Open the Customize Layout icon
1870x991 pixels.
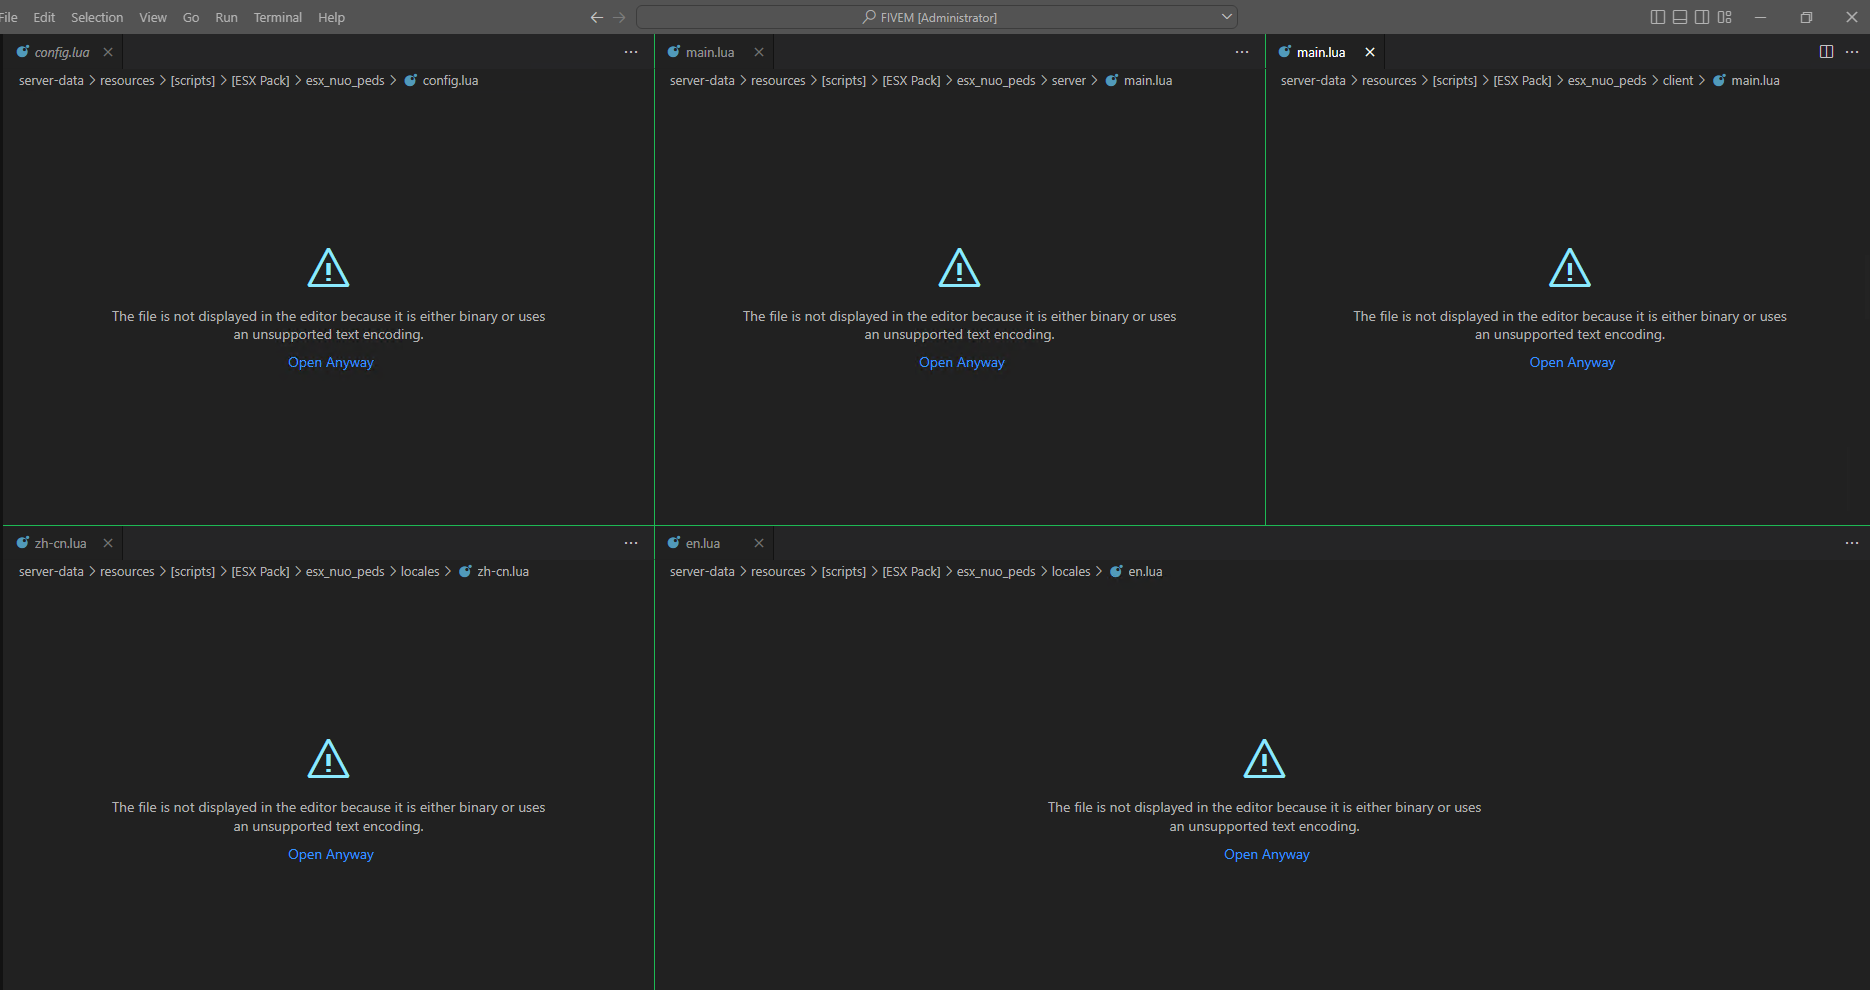1725,17
